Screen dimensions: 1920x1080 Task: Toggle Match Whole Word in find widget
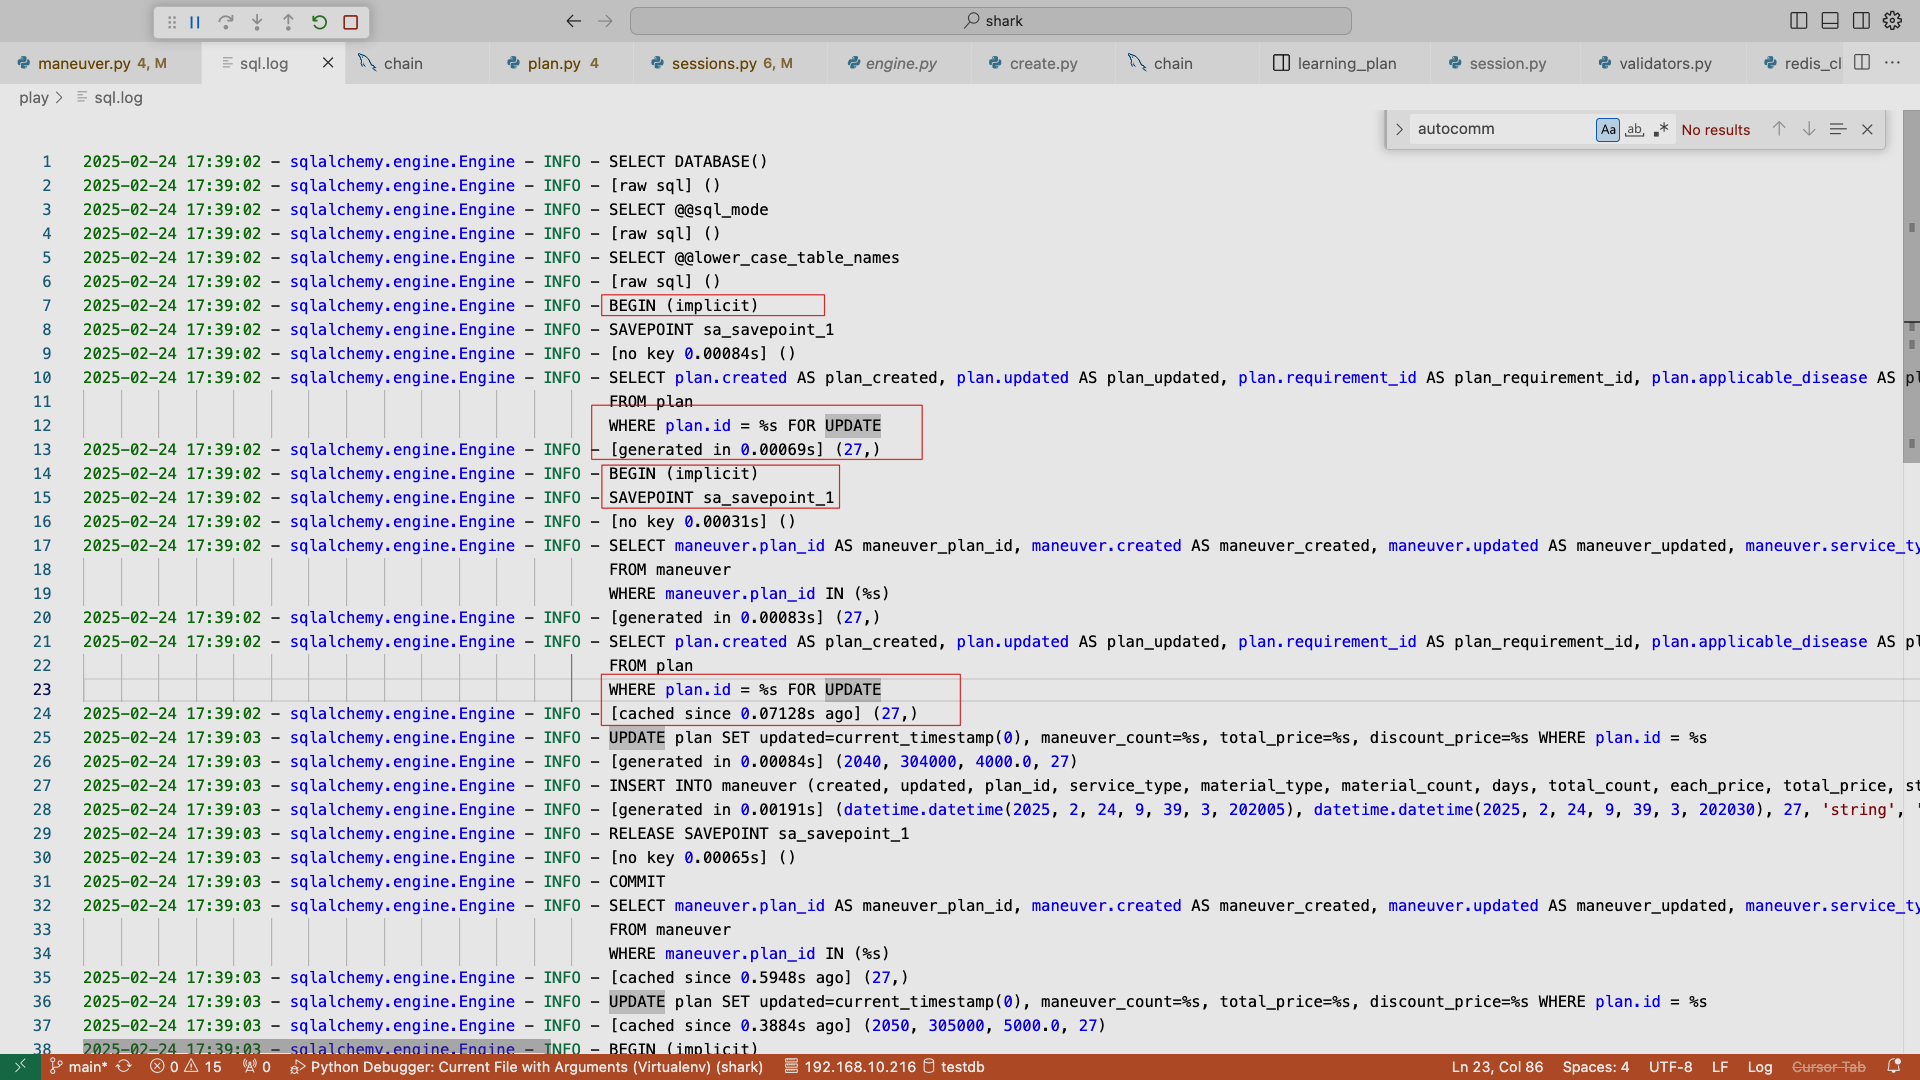[1634, 129]
